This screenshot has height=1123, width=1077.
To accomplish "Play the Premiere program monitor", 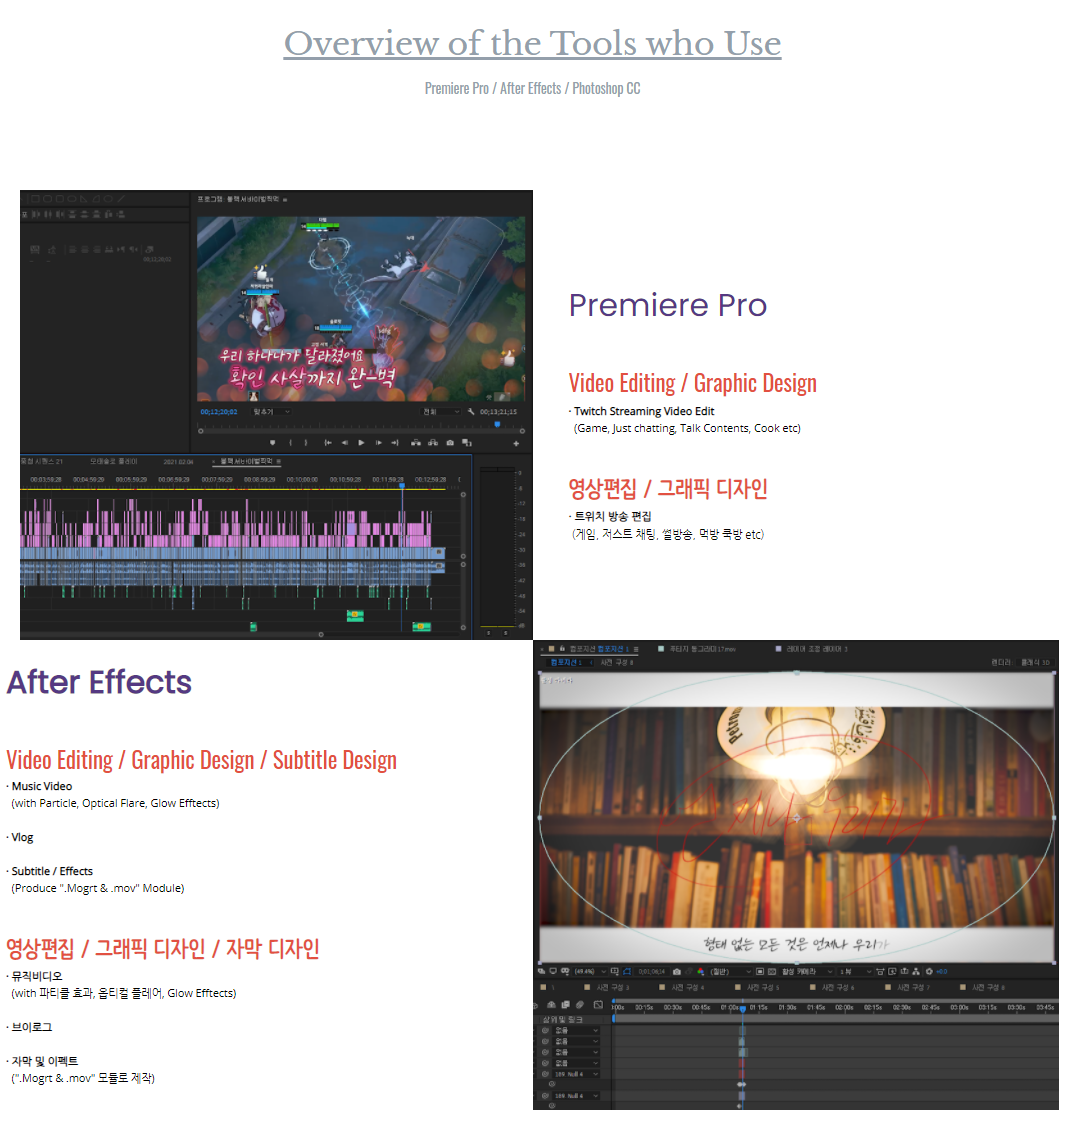I will 361,443.
